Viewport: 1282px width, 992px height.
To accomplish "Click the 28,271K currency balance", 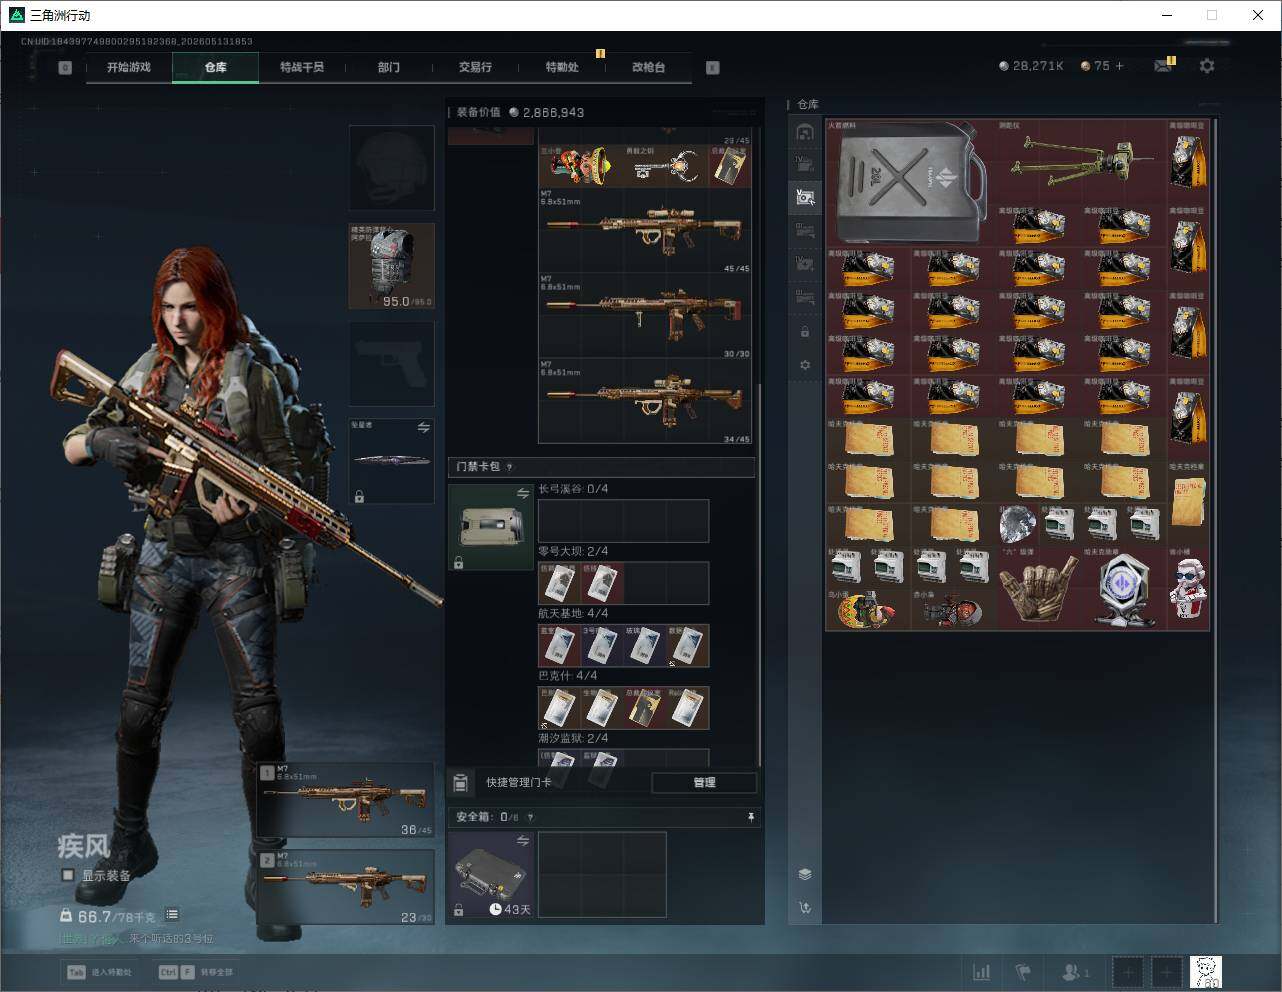I will [x=1031, y=66].
